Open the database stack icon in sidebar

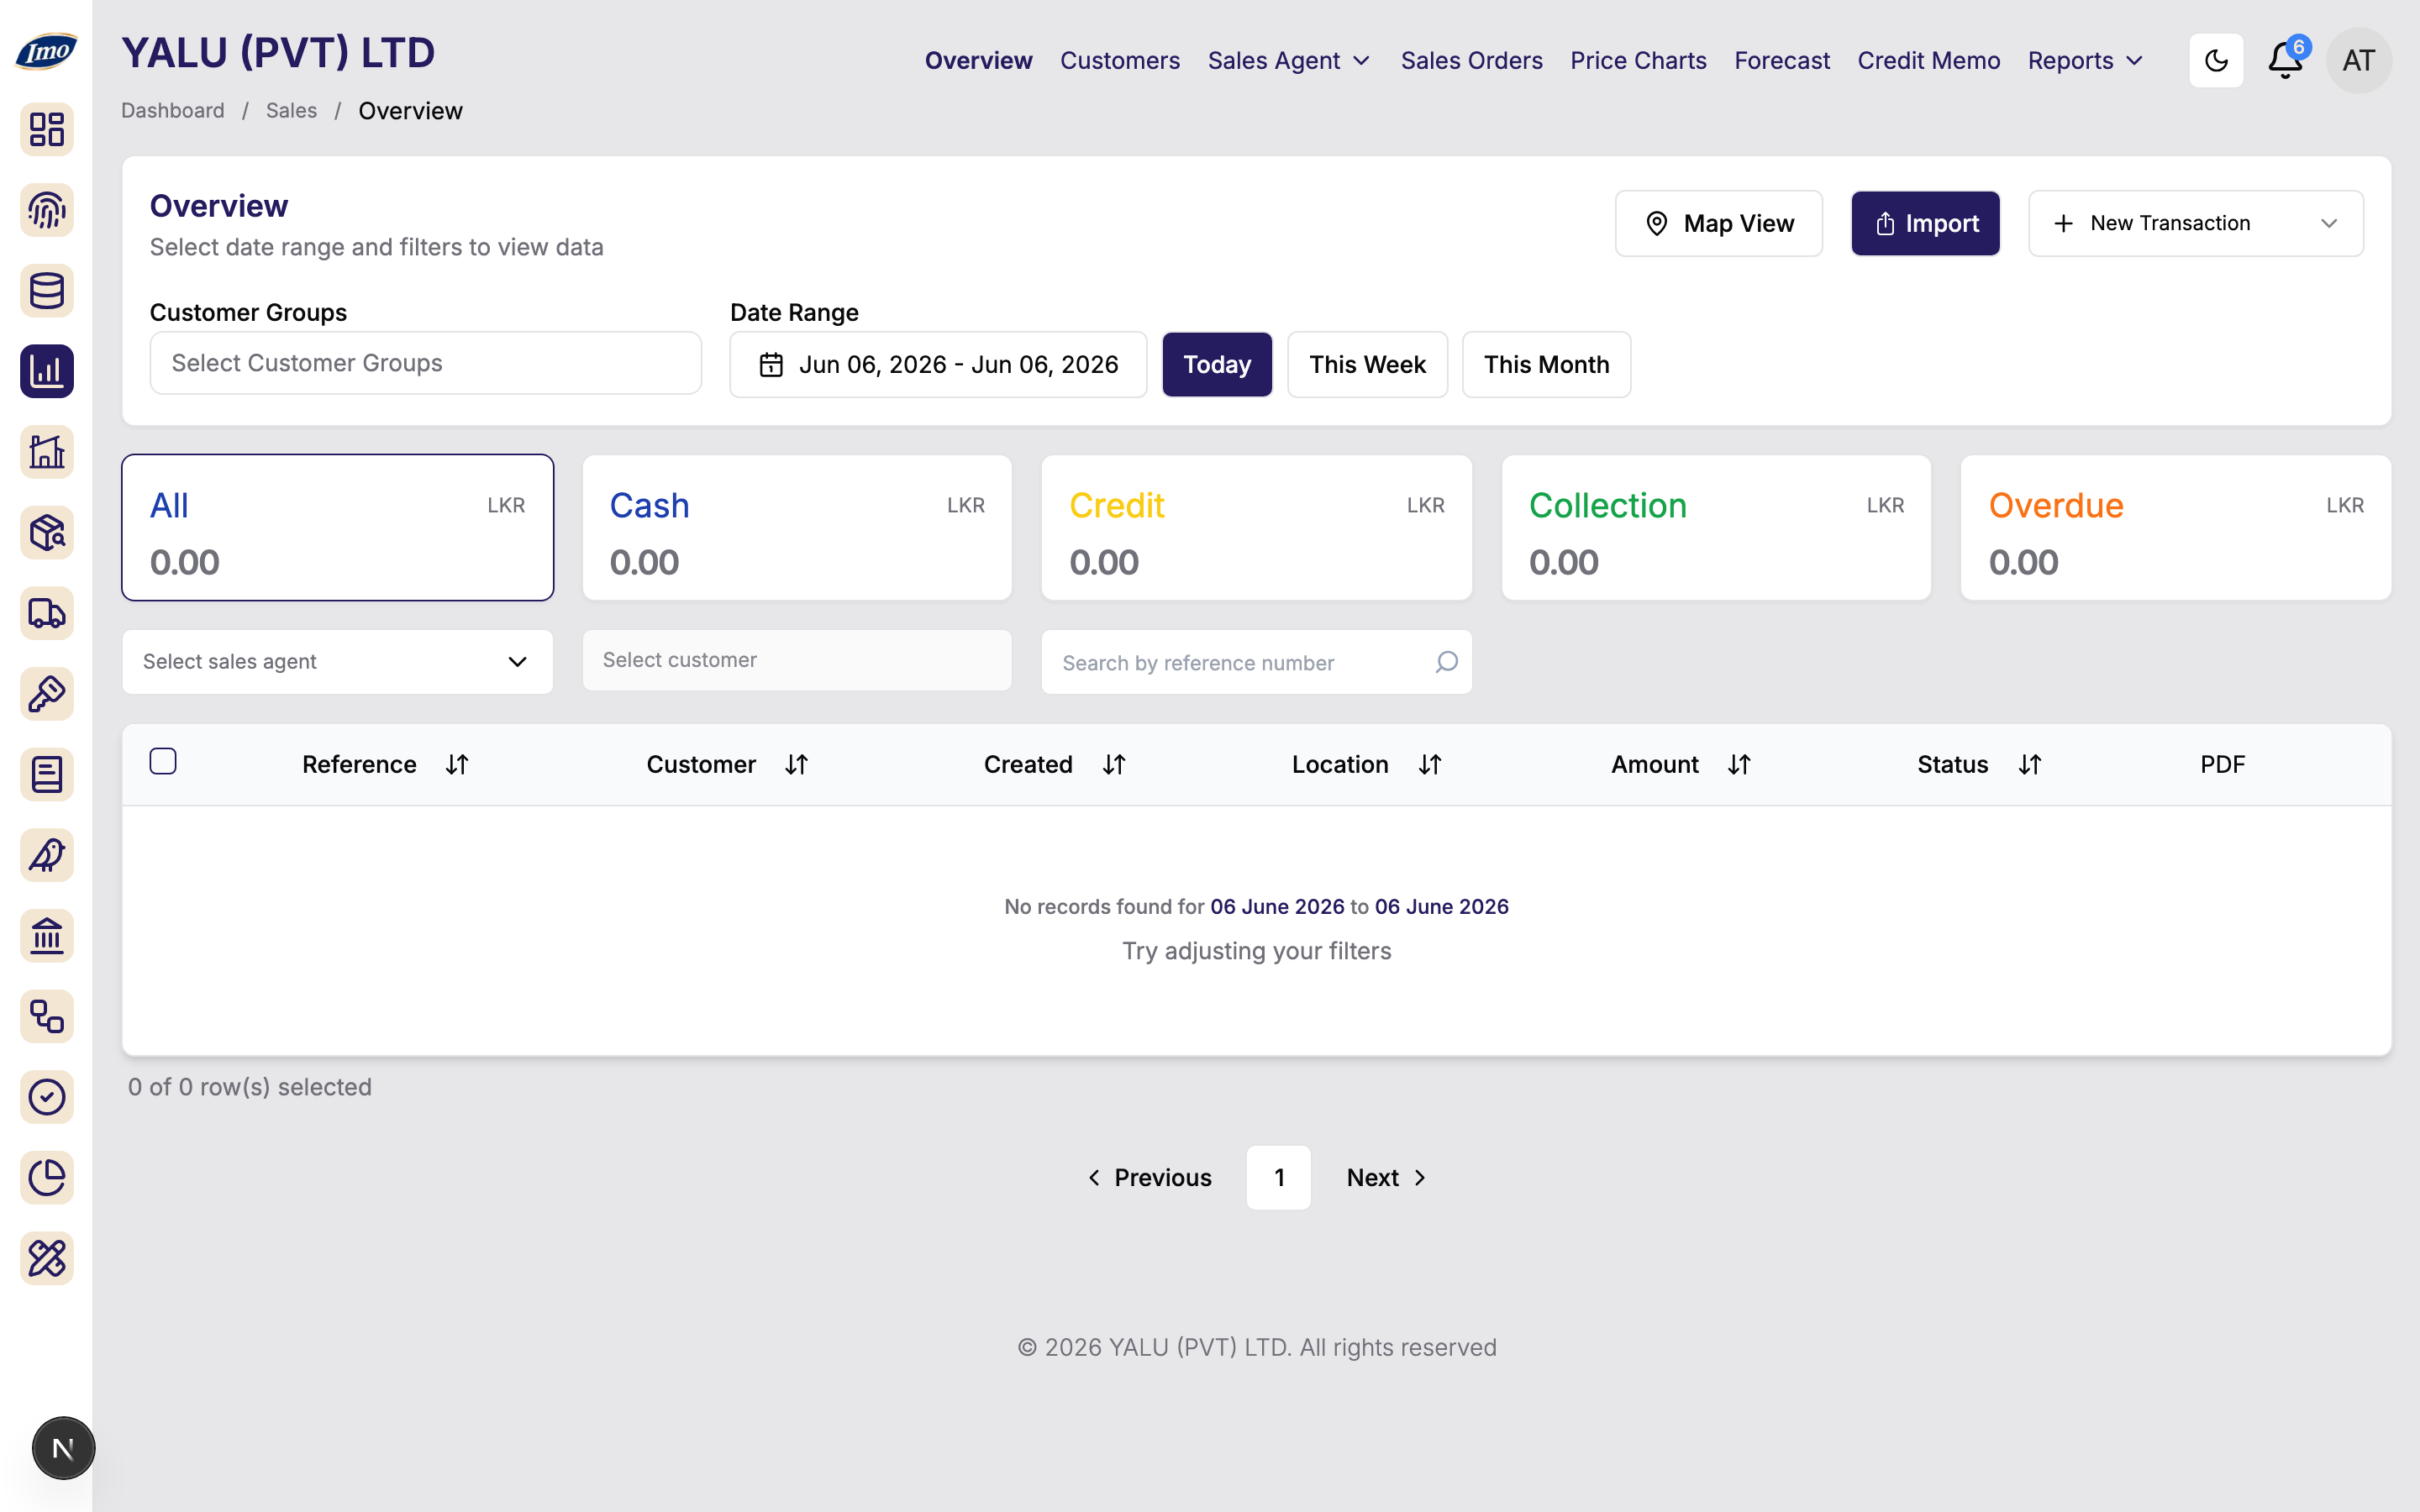pyautogui.click(x=47, y=291)
